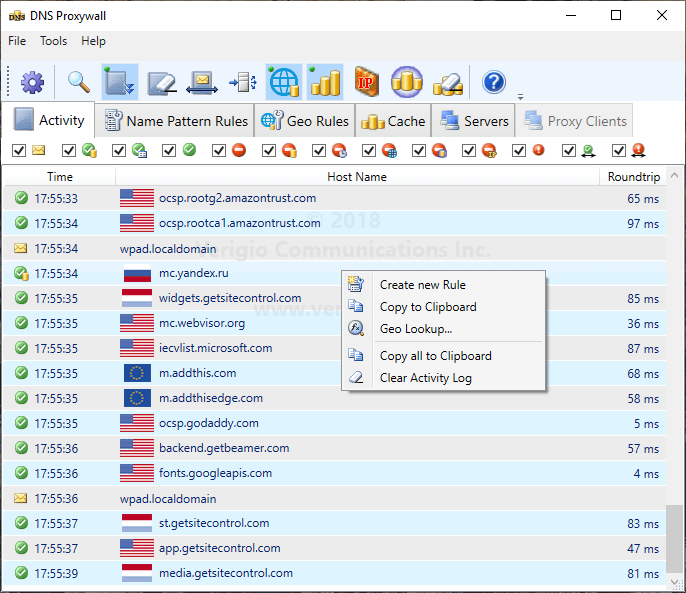Toggle the envelope filter checkbox

pyautogui.click(x=19, y=151)
